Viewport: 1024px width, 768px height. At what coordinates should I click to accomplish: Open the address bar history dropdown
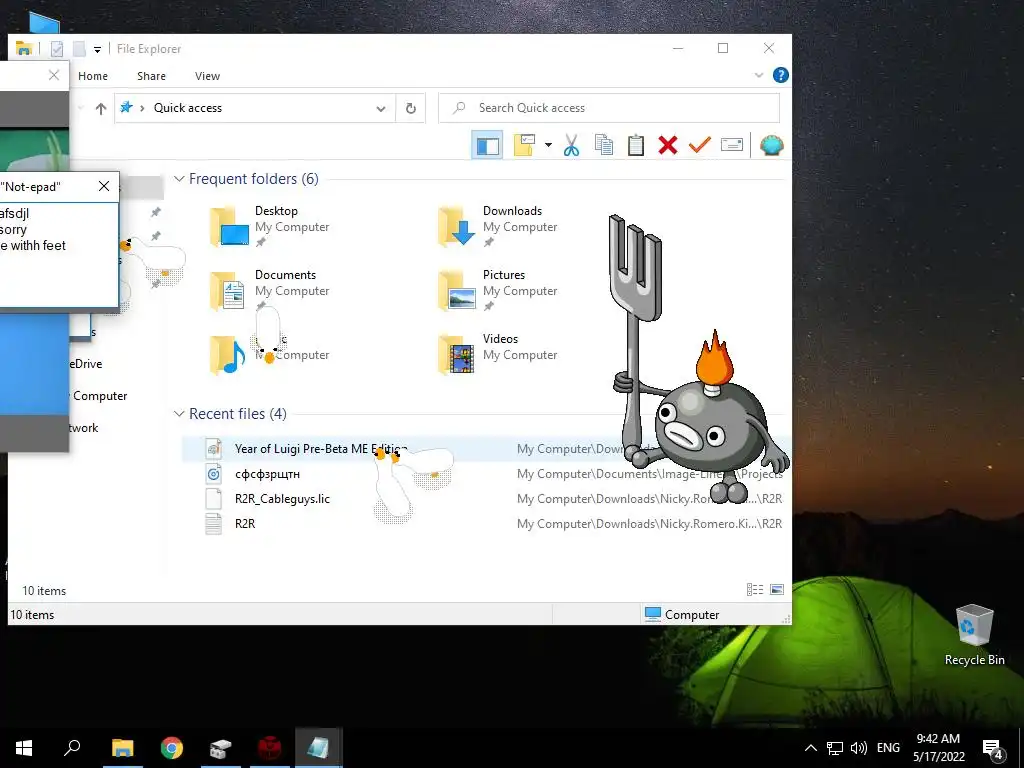point(381,108)
